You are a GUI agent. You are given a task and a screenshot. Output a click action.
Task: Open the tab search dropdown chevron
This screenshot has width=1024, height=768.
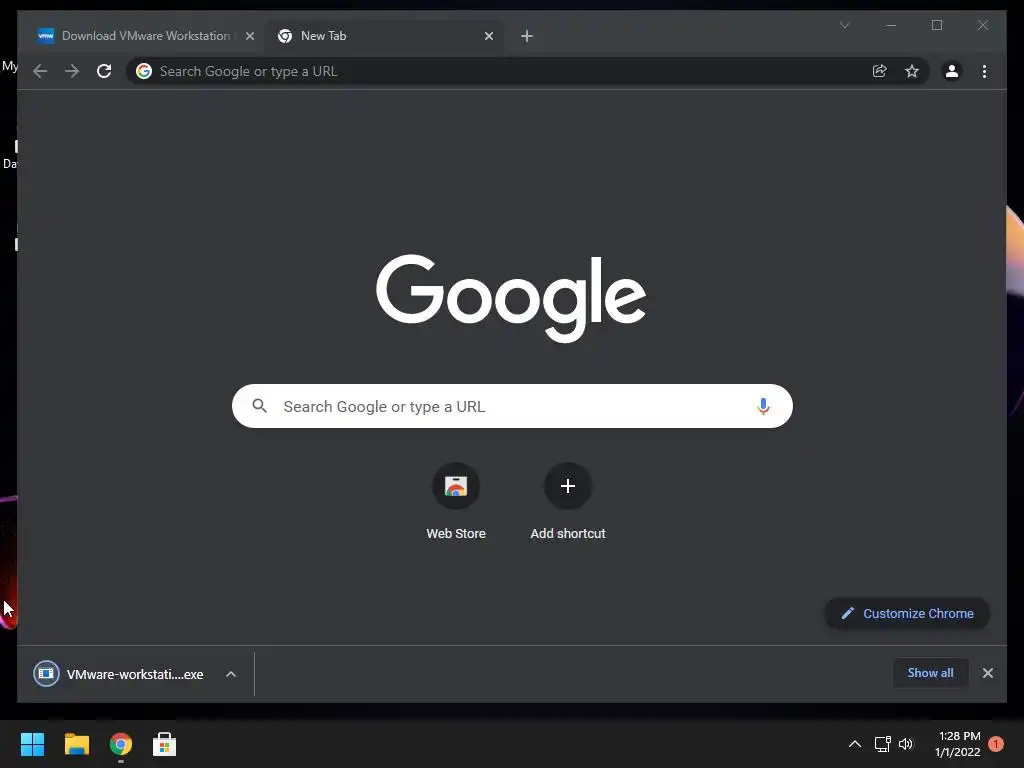point(844,25)
